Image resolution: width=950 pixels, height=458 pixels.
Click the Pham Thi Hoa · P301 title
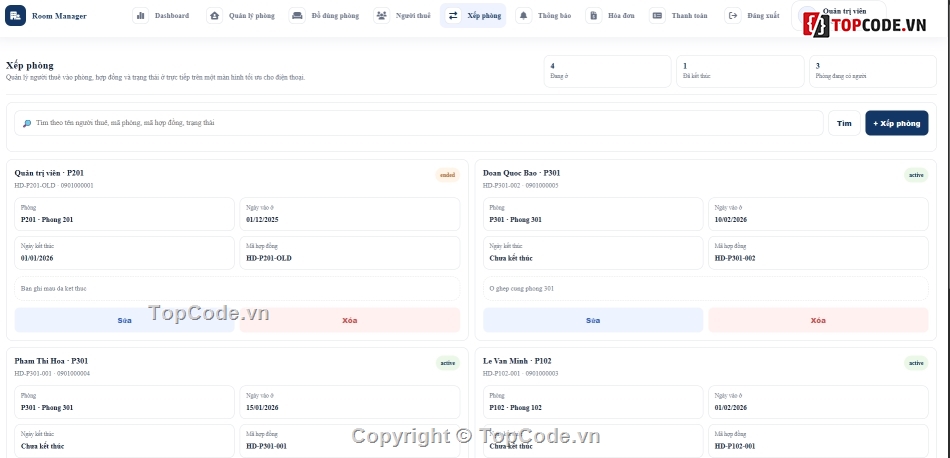pos(51,361)
